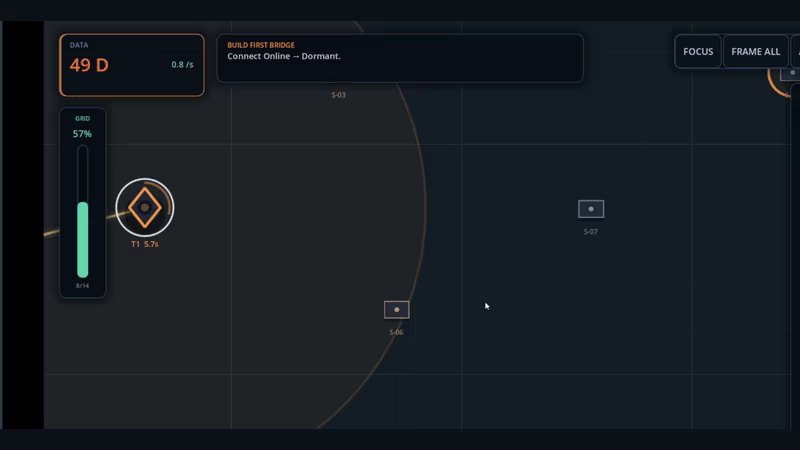Image resolution: width=800 pixels, height=450 pixels.
Task: Click the GRID 57% readout
Action: (82, 134)
